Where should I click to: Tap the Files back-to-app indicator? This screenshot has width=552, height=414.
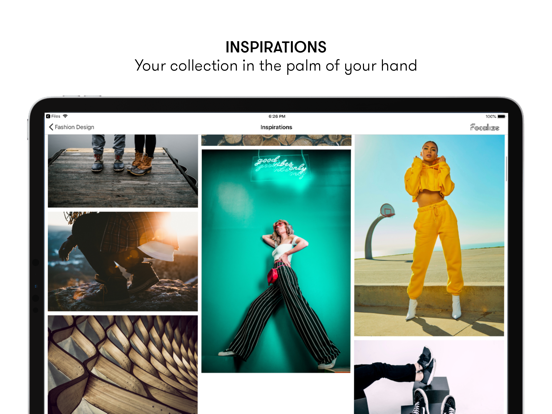coord(54,116)
